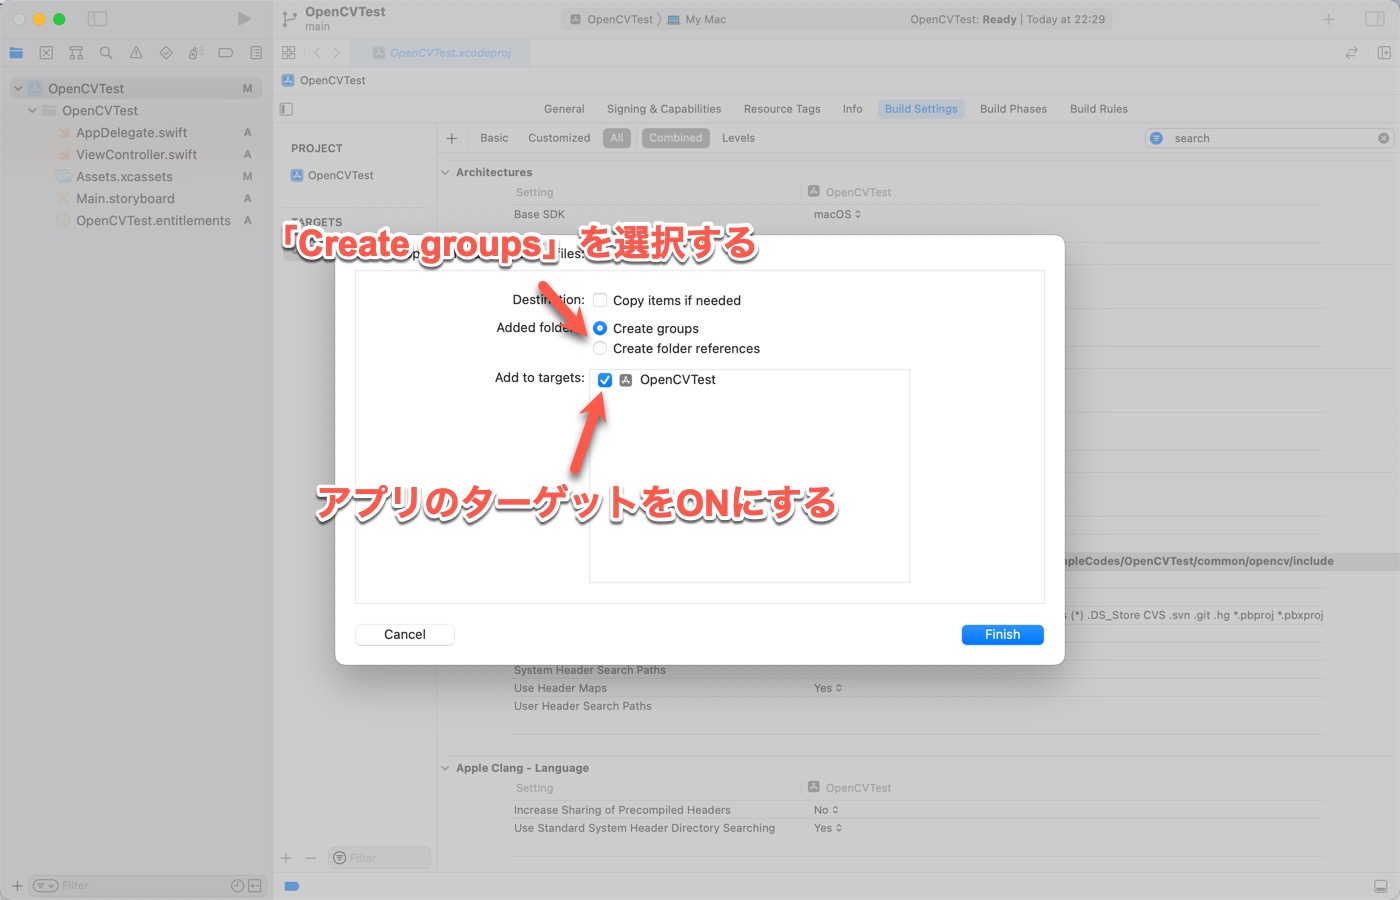The width and height of the screenshot is (1400, 900).
Task: Open the Project navigator folder icon
Action: (16, 53)
